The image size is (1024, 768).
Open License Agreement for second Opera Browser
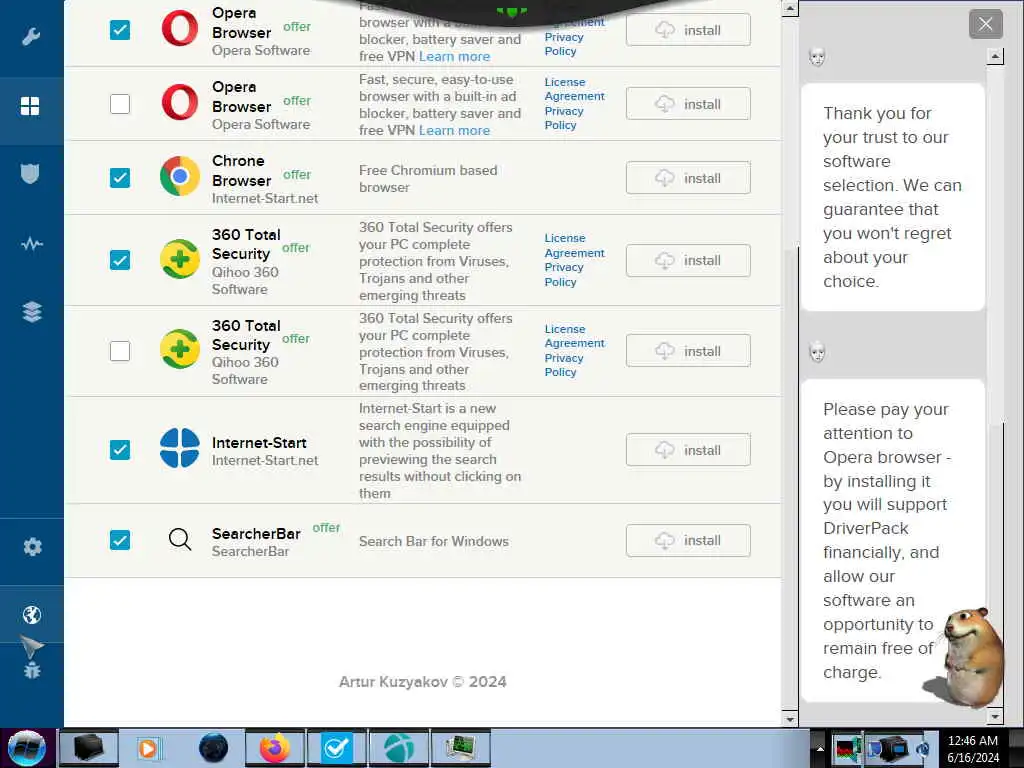tap(575, 89)
